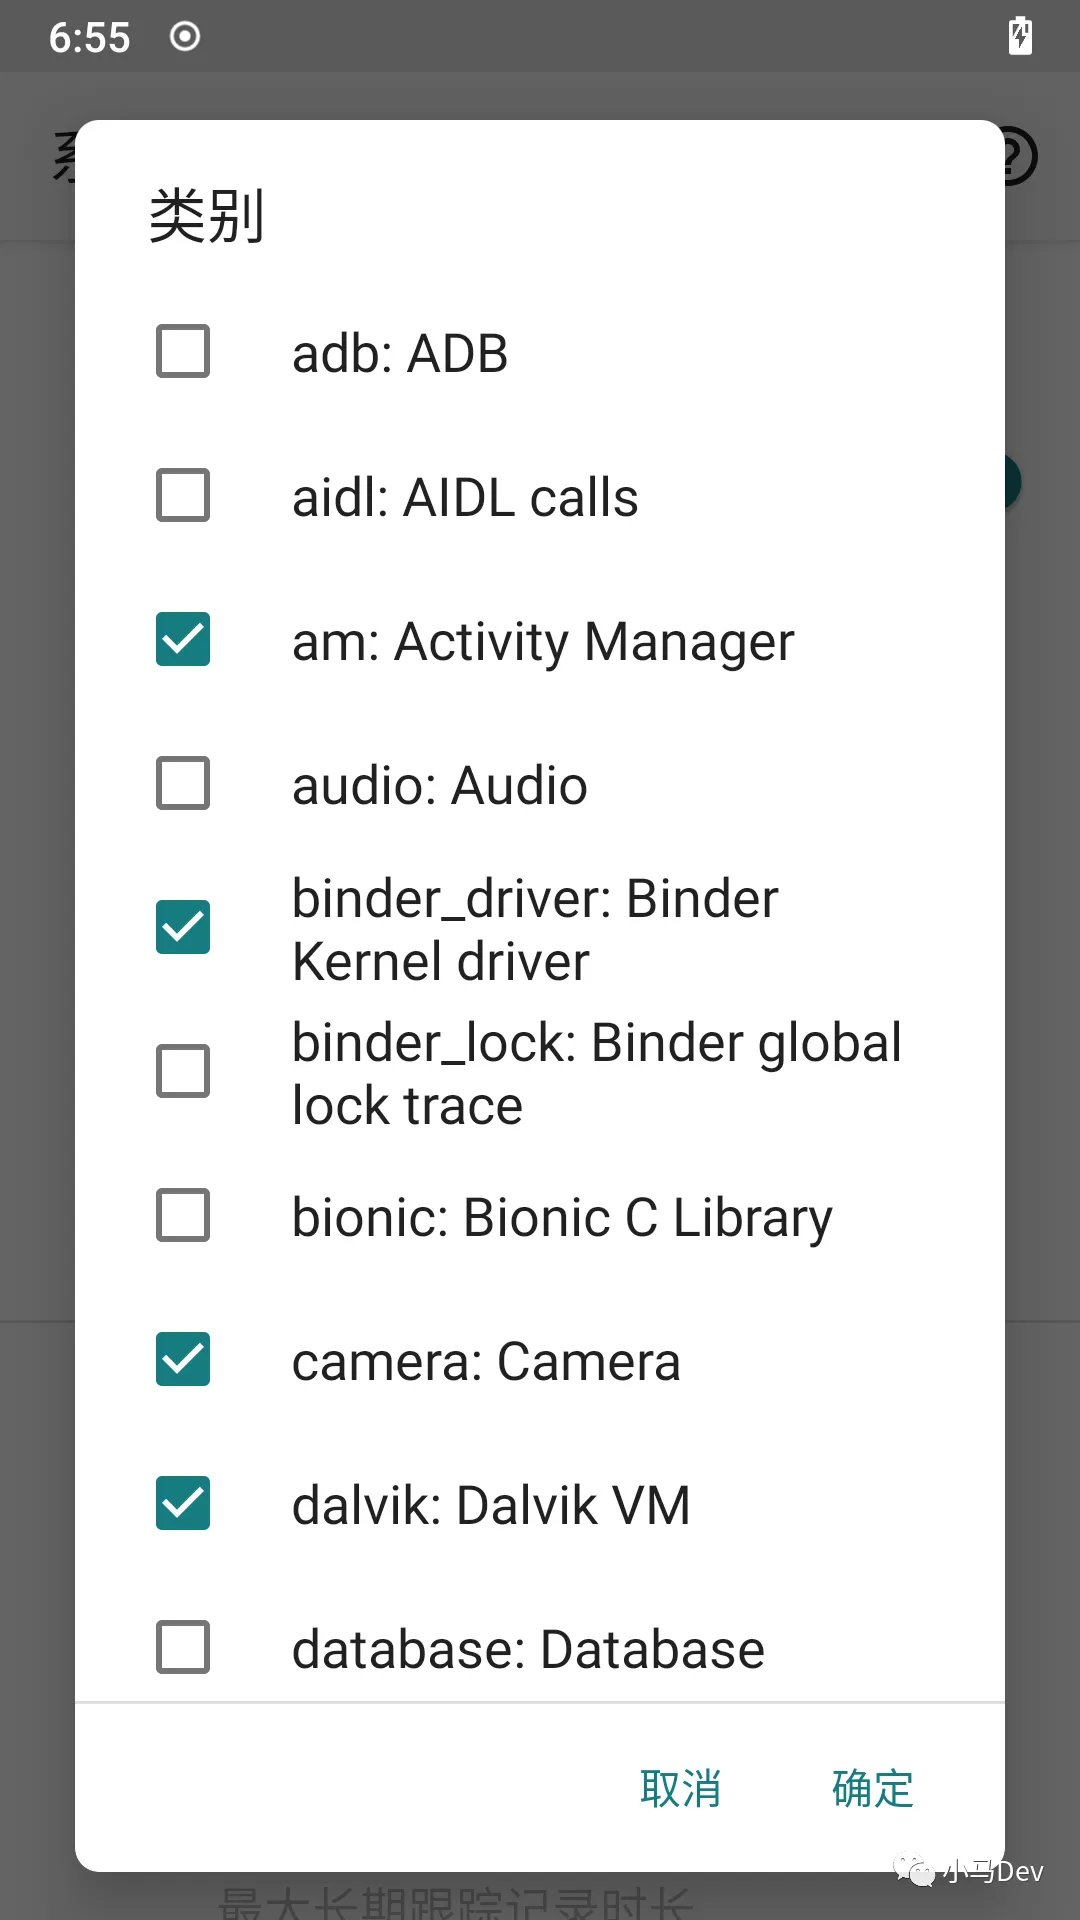
Task: Uncheck the dalvik: Dalvik VM checkbox
Action: pyautogui.click(x=183, y=1503)
